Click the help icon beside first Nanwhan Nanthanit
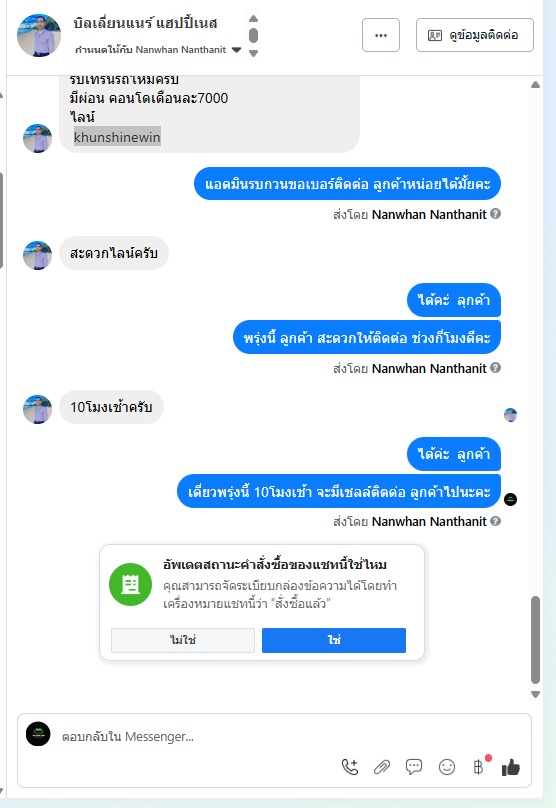Viewport: 556px width, 808px height. (x=495, y=214)
